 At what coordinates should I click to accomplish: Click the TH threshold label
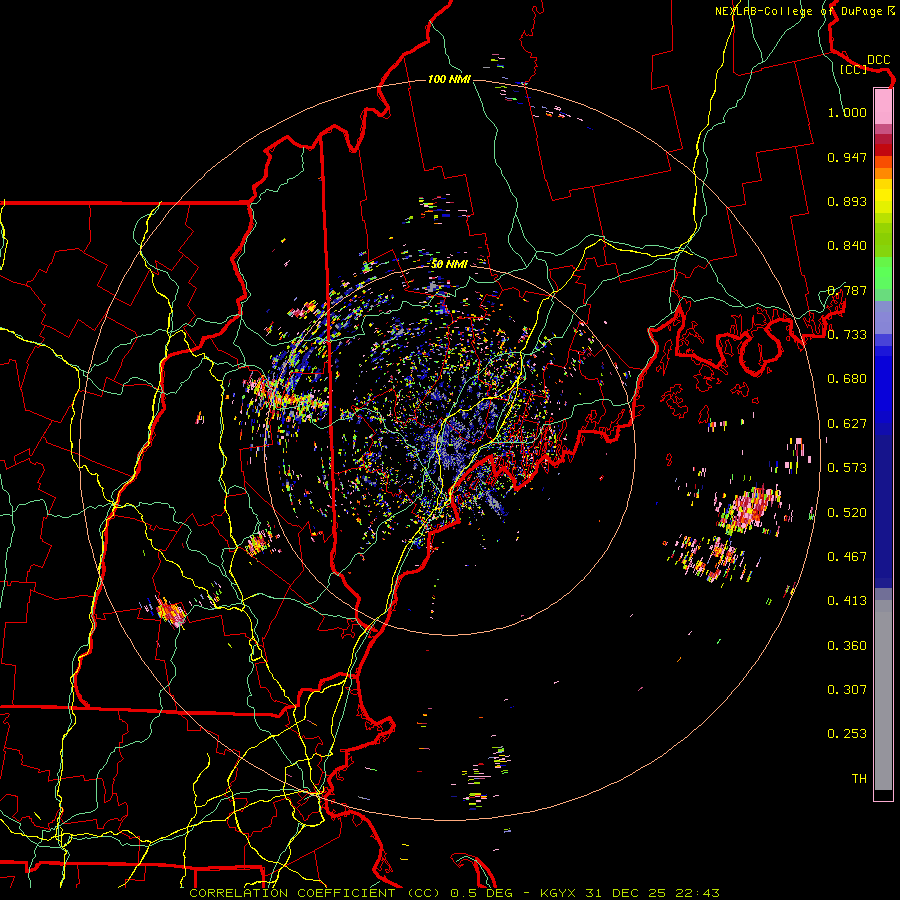pos(859,779)
